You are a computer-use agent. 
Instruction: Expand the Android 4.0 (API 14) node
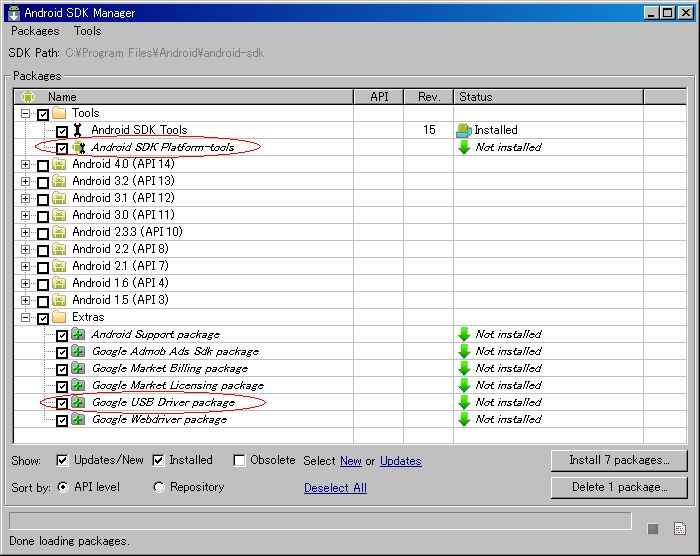[25, 164]
